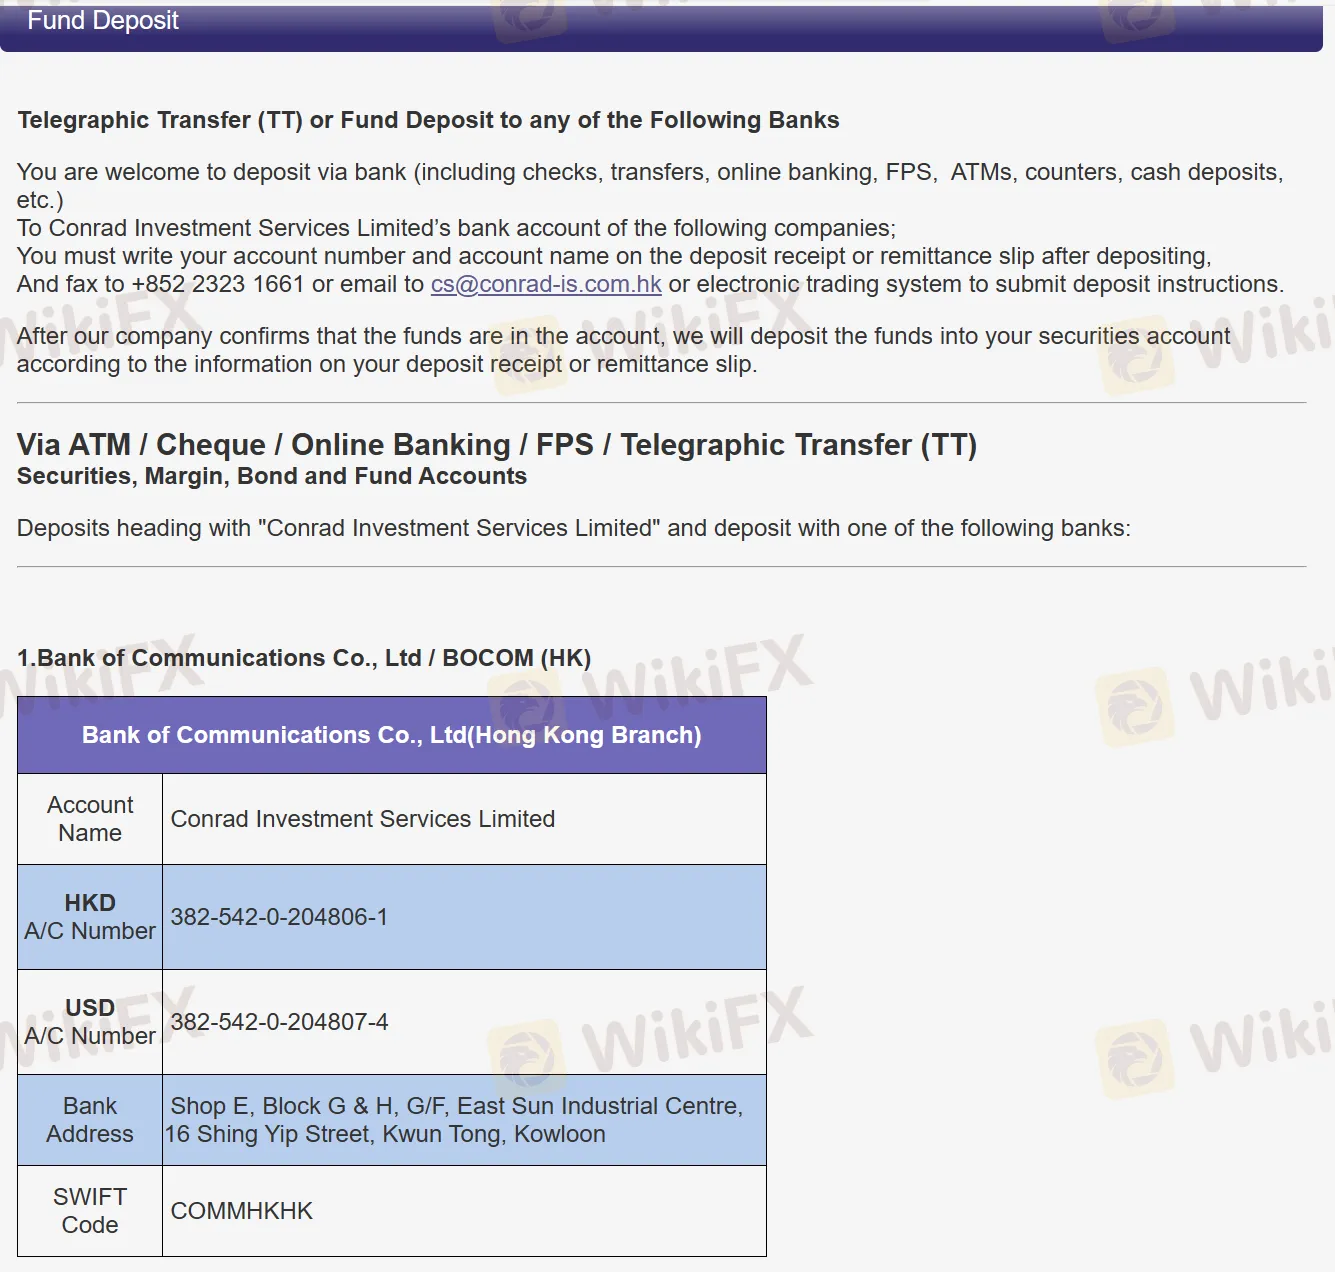1335x1272 pixels.
Task: Select the USD account number 382-542-0-204807-4
Action: [x=279, y=1022]
